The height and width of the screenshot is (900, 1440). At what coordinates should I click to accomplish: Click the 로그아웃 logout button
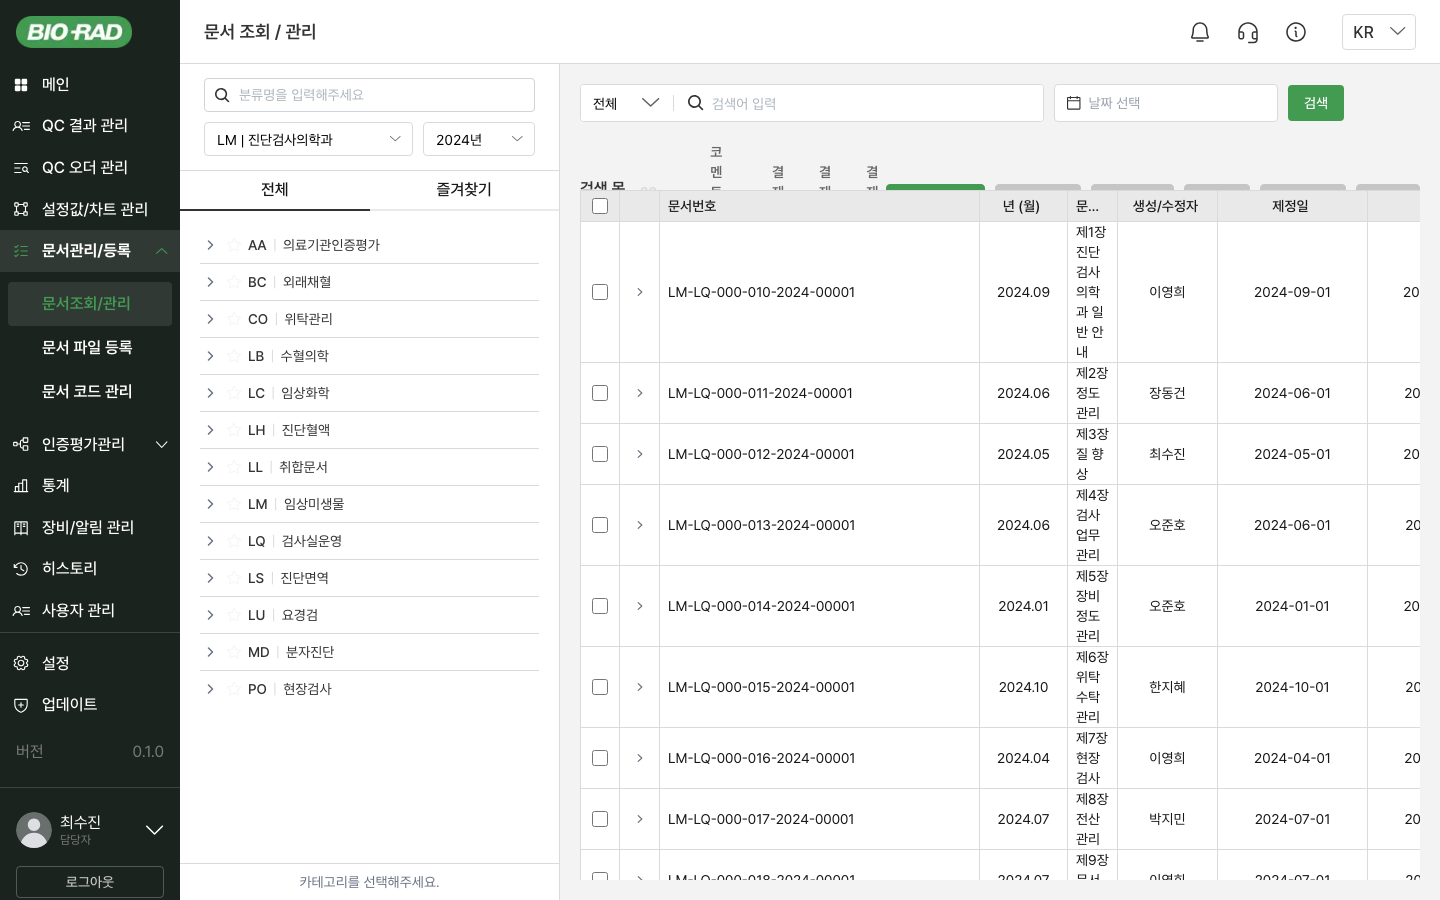(89, 882)
